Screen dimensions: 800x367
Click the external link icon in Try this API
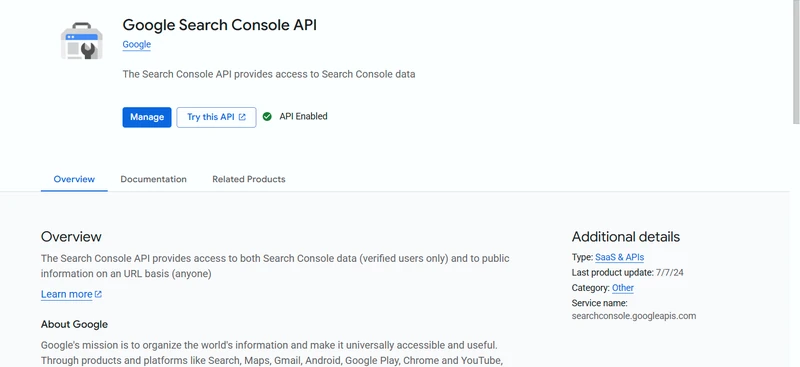tap(242, 117)
